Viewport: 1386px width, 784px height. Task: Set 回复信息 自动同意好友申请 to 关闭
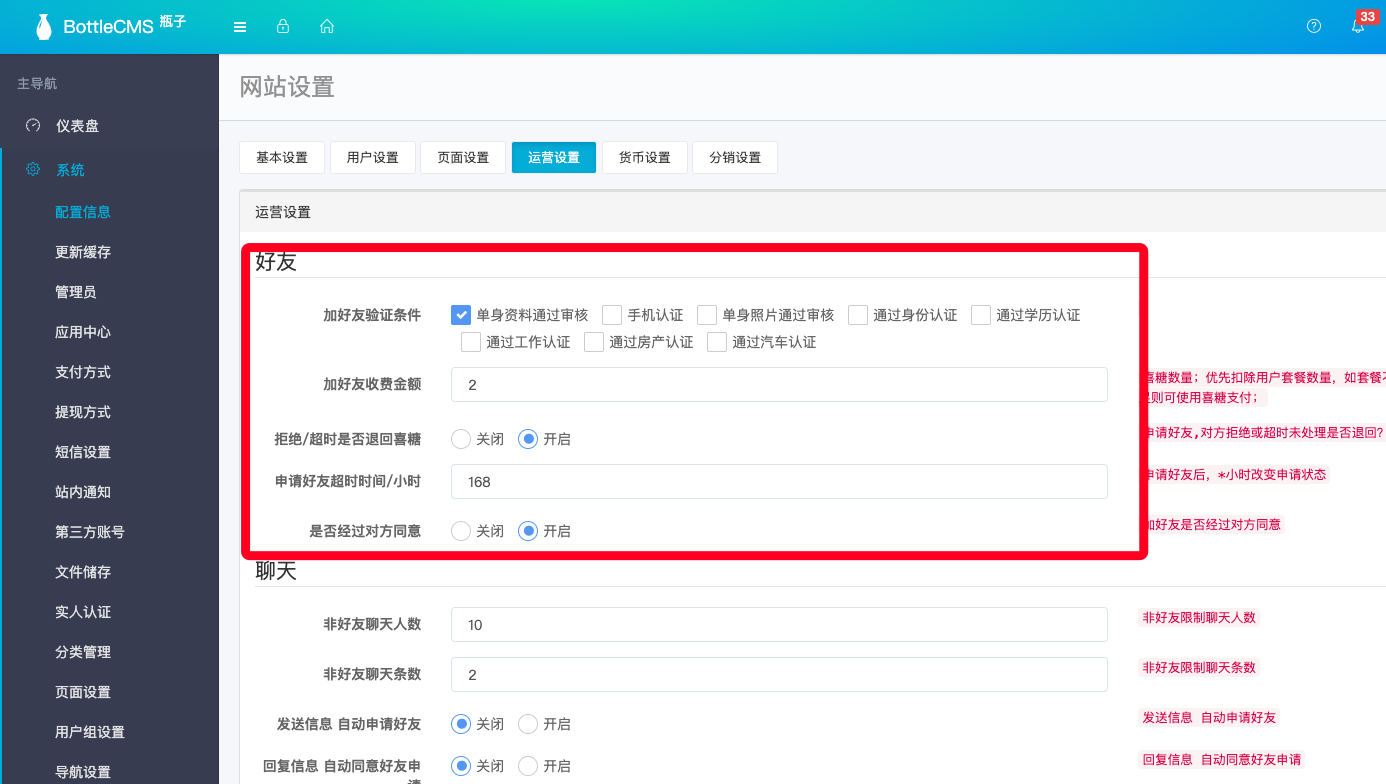pyautogui.click(x=461, y=766)
